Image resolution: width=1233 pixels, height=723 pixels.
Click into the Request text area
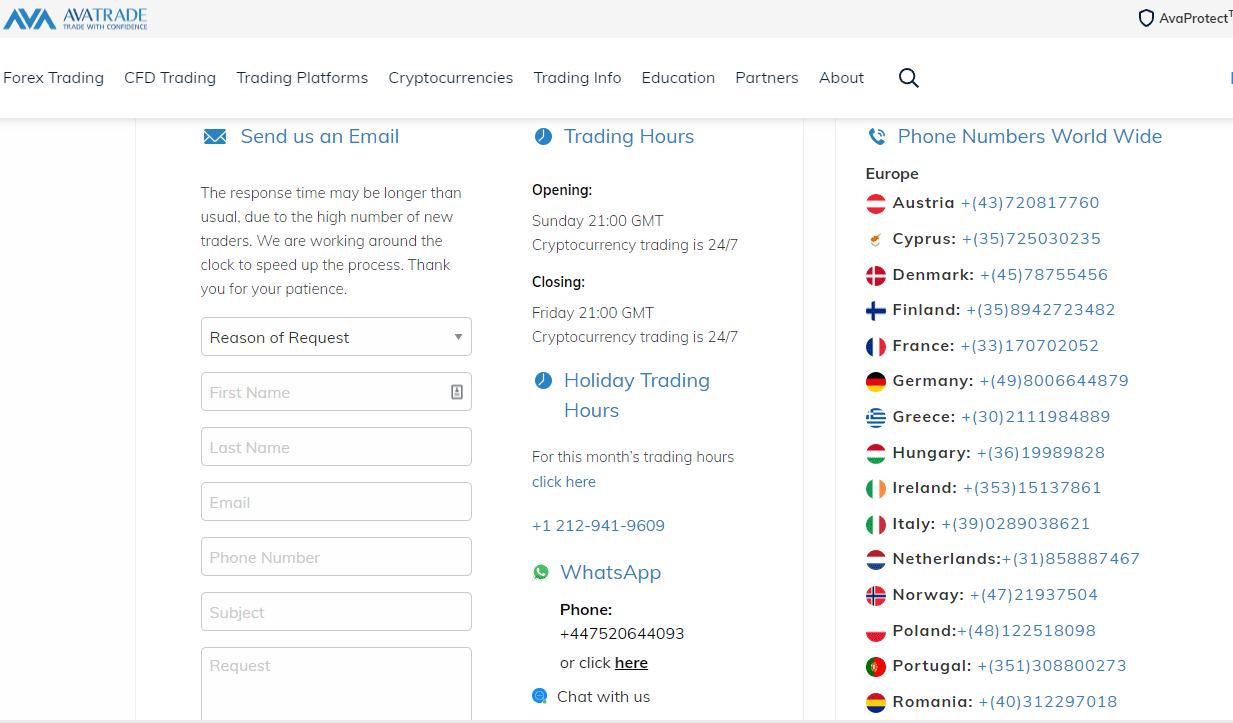point(336,684)
